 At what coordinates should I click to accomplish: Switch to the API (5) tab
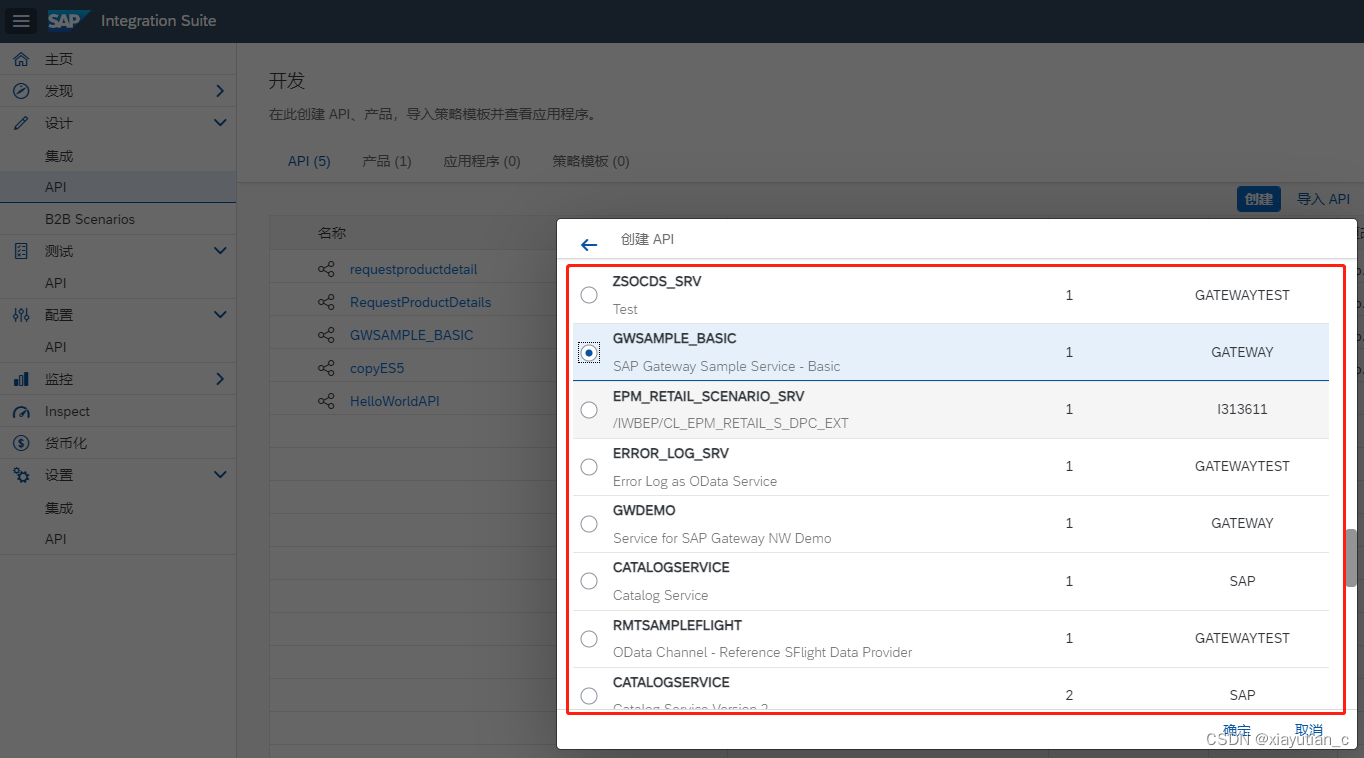(x=309, y=161)
